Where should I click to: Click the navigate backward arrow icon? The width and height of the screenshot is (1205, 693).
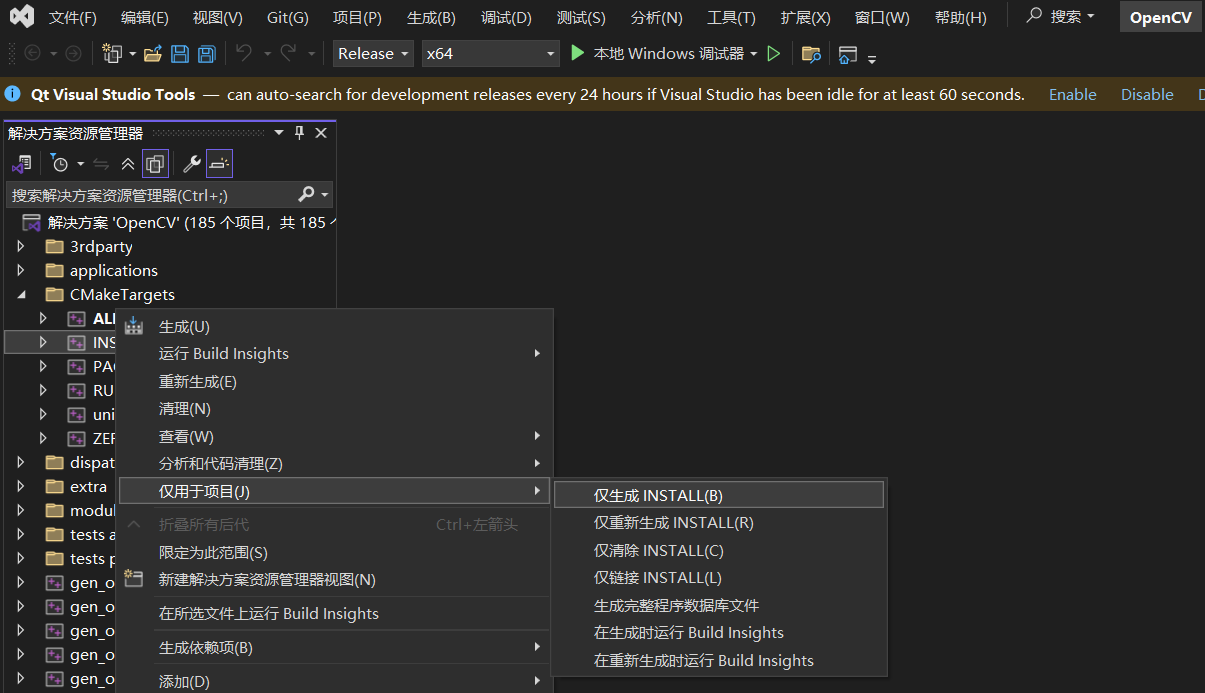(32, 53)
